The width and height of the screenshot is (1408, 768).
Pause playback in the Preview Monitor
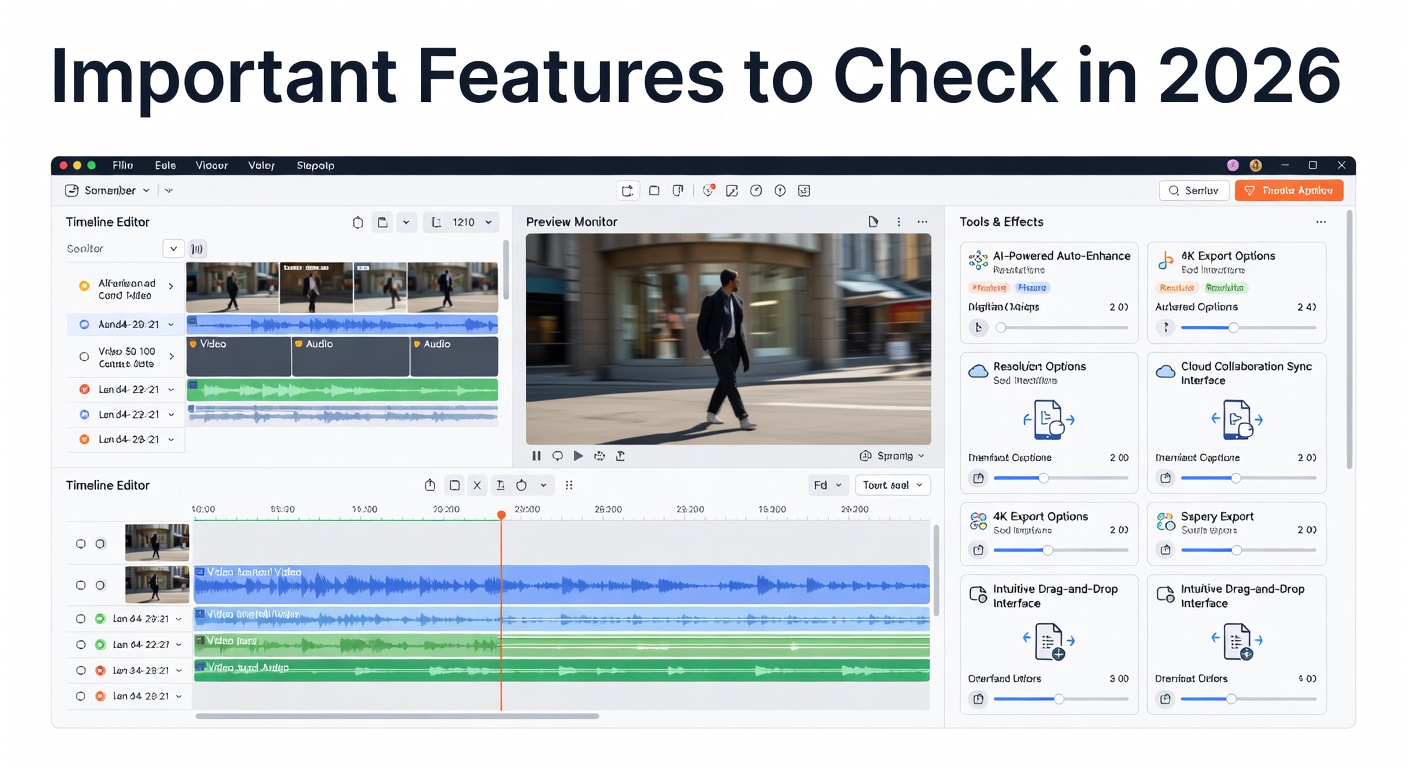click(x=536, y=456)
